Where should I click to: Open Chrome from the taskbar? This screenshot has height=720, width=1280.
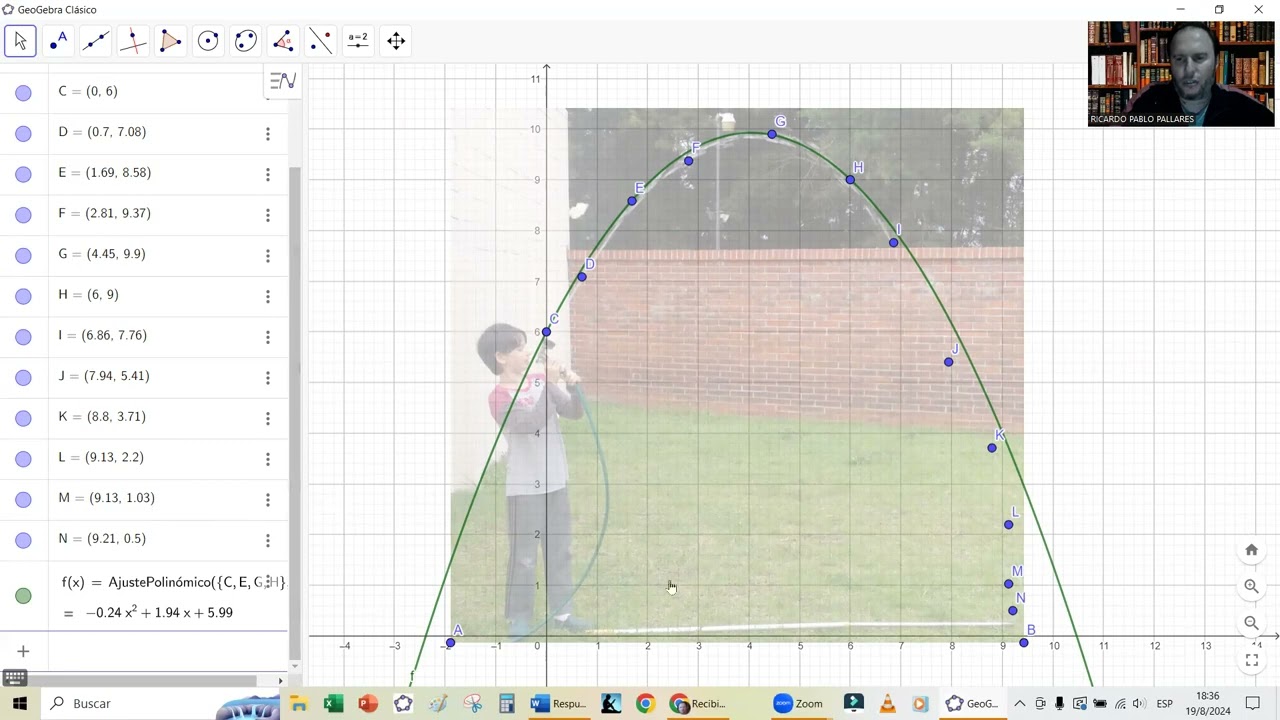coord(645,703)
